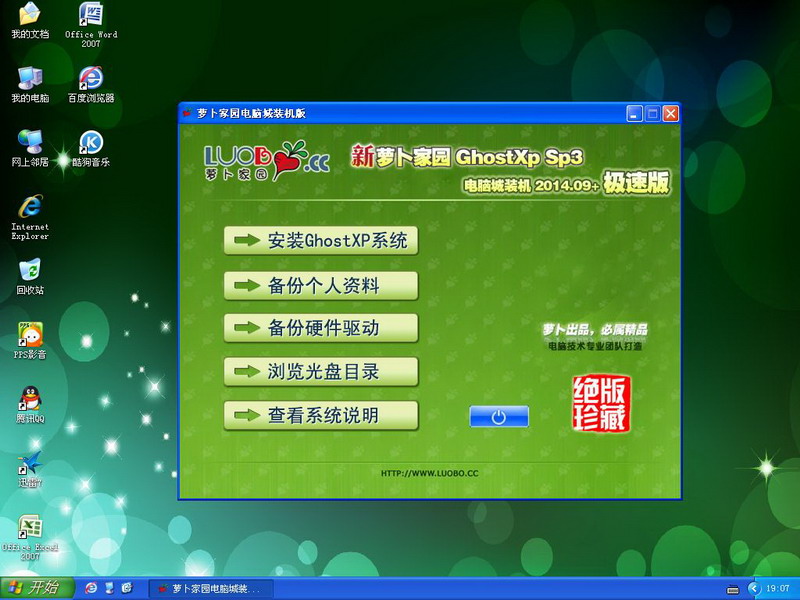Launch Office Excel 2007 shortcut
The height and width of the screenshot is (600, 800).
coord(30,538)
